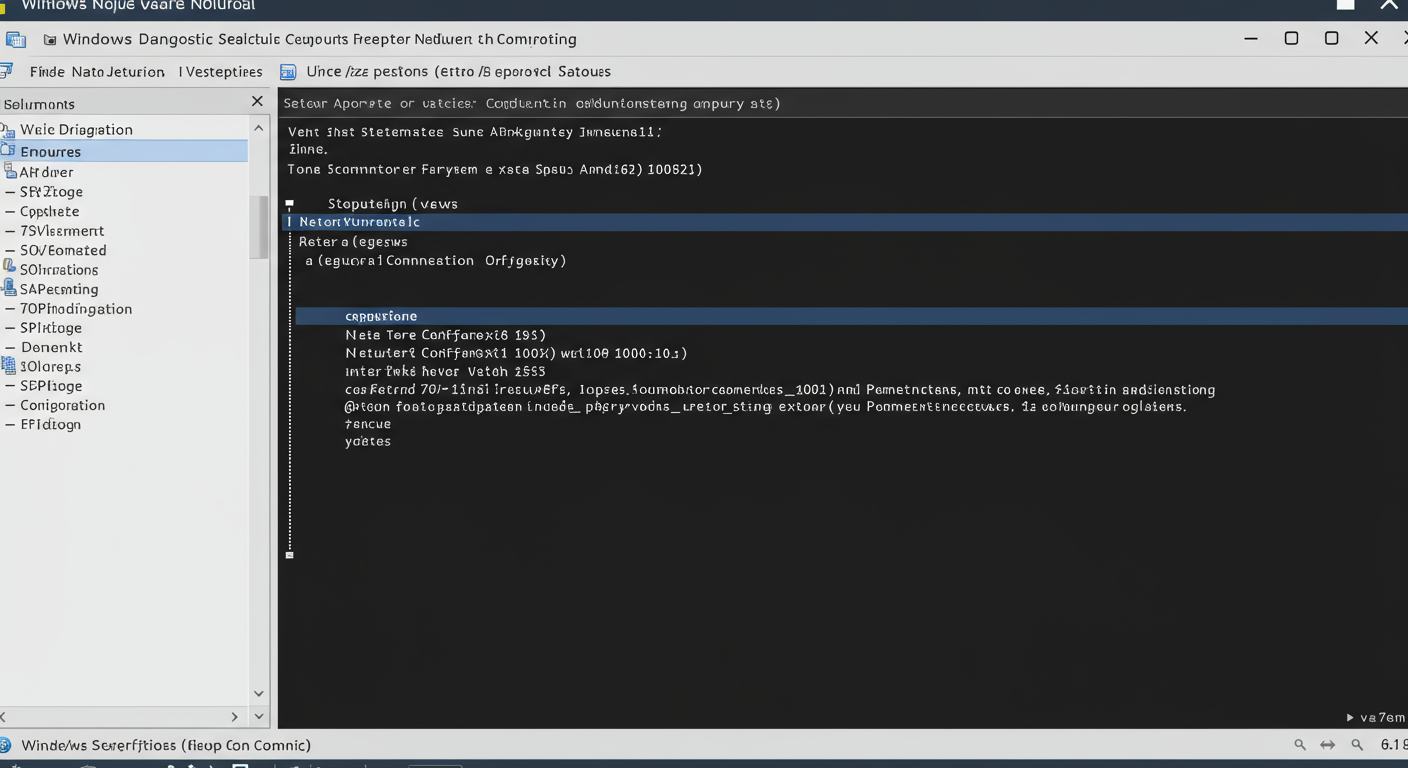Click the icon next to 'SAPecrnting'
The width and height of the screenshot is (1408, 768).
(9, 289)
